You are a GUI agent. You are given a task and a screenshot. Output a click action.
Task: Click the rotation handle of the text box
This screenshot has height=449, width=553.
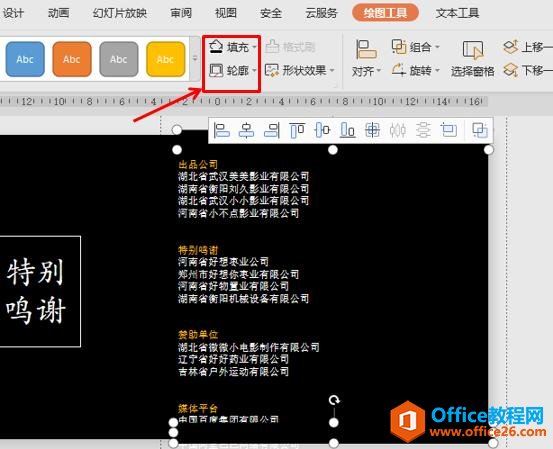pyautogui.click(x=334, y=400)
